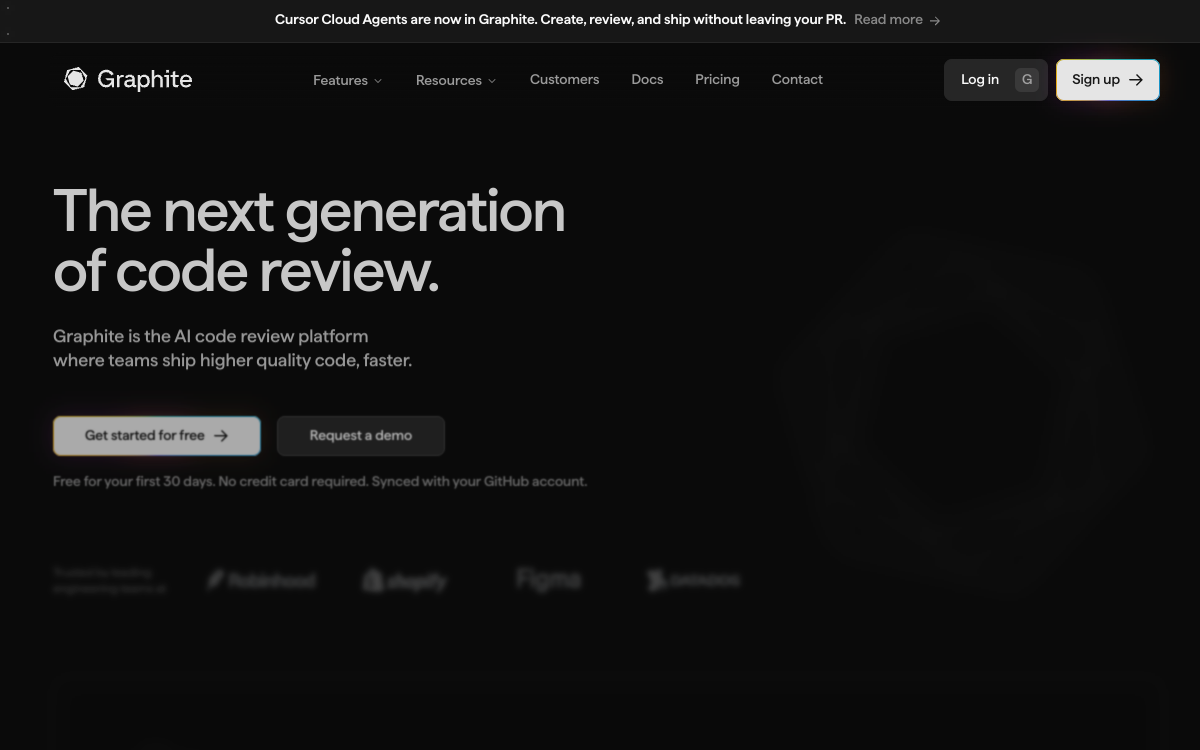Open the Pricing page
This screenshot has height=750, width=1200.
(717, 79)
